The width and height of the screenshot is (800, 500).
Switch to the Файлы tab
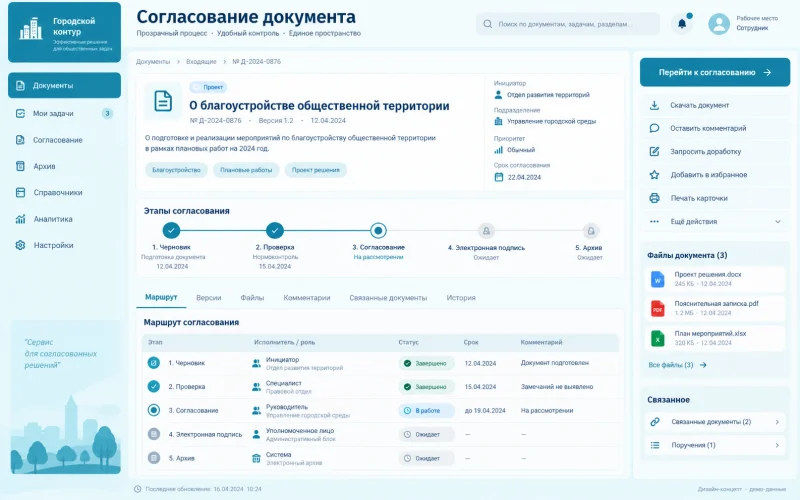click(x=252, y=297)
